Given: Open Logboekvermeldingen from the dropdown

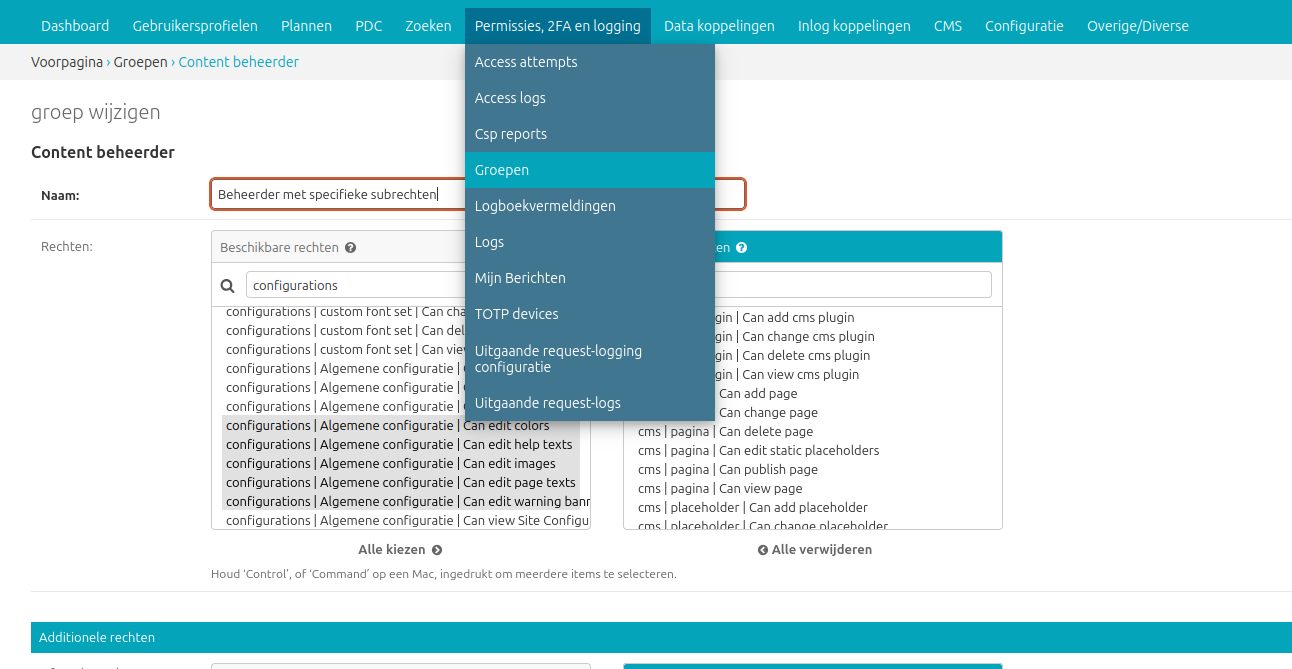Looking at the screenshot, I should coord(545,206).
